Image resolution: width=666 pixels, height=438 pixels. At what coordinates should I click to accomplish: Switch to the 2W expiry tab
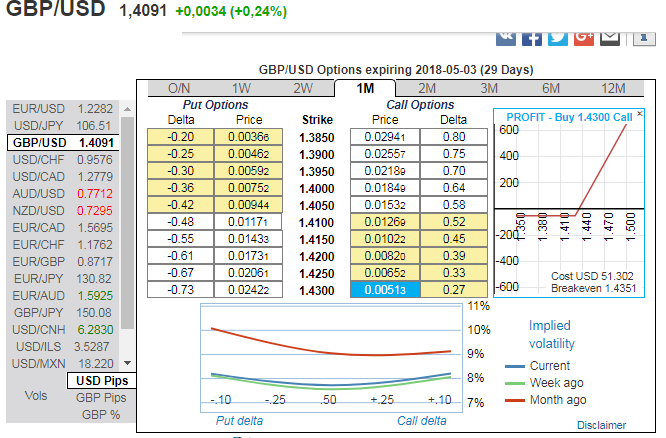click(303, 88)
